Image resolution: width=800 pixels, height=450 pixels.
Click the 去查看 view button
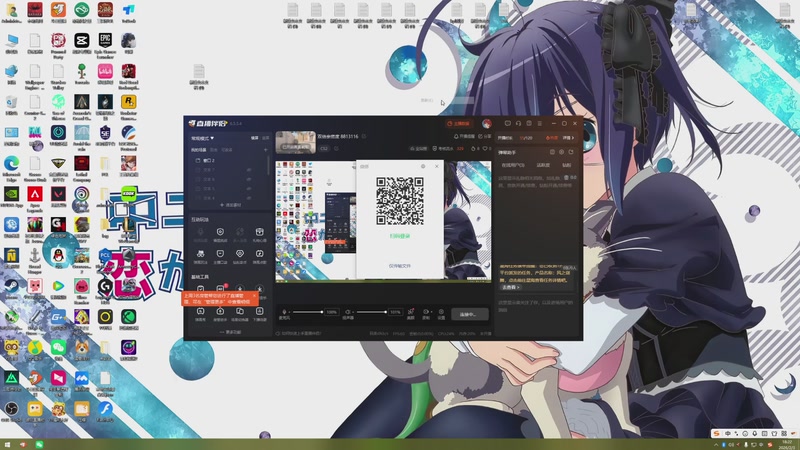tap(510, 287)
